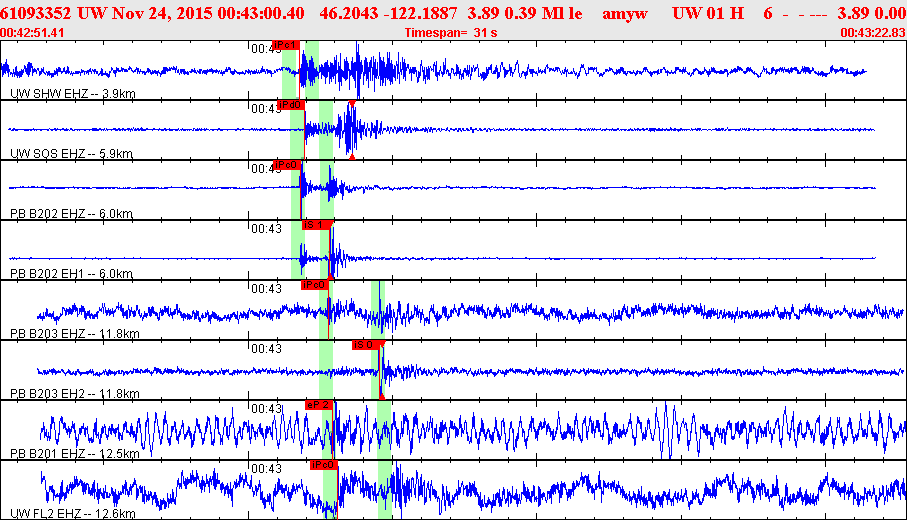Image resolution: width=907 pixels, height=520 pixels.
Task: Click the UW FL2 EHZ channel label
Action: (x=71, y=513)
